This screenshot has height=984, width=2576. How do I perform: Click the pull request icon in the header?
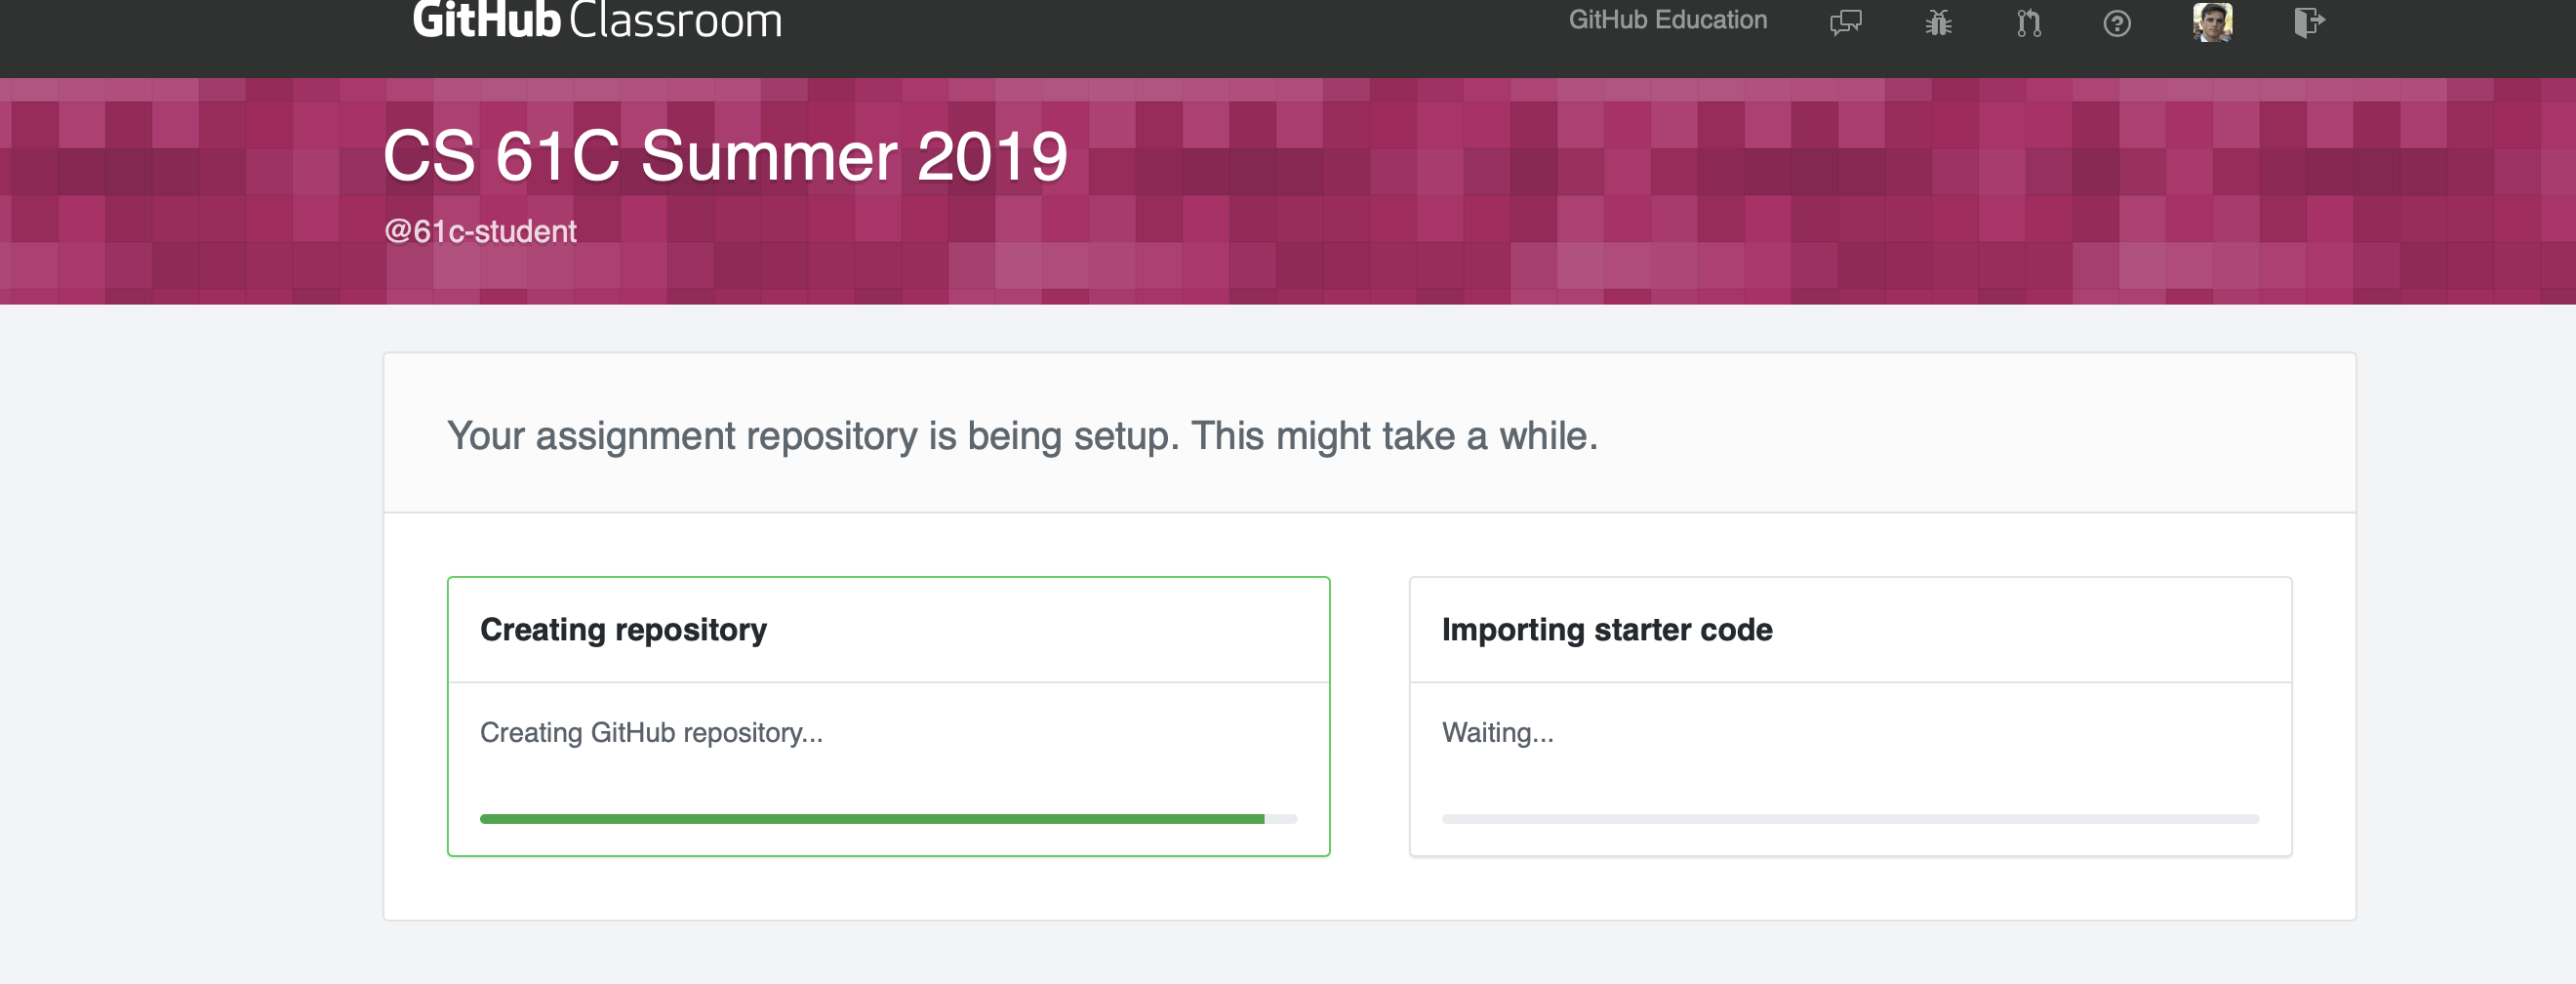tap(2028, 22)
